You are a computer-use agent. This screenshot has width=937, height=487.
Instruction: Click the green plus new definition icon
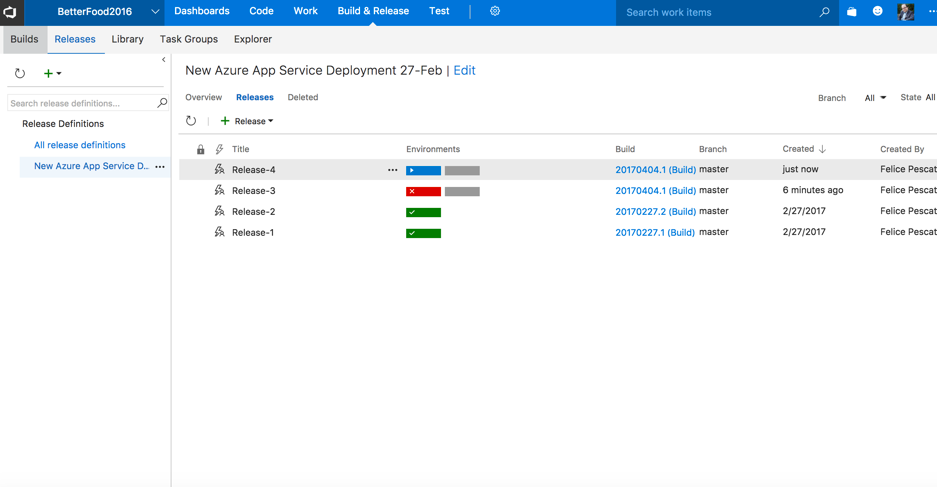pos(48,73)
